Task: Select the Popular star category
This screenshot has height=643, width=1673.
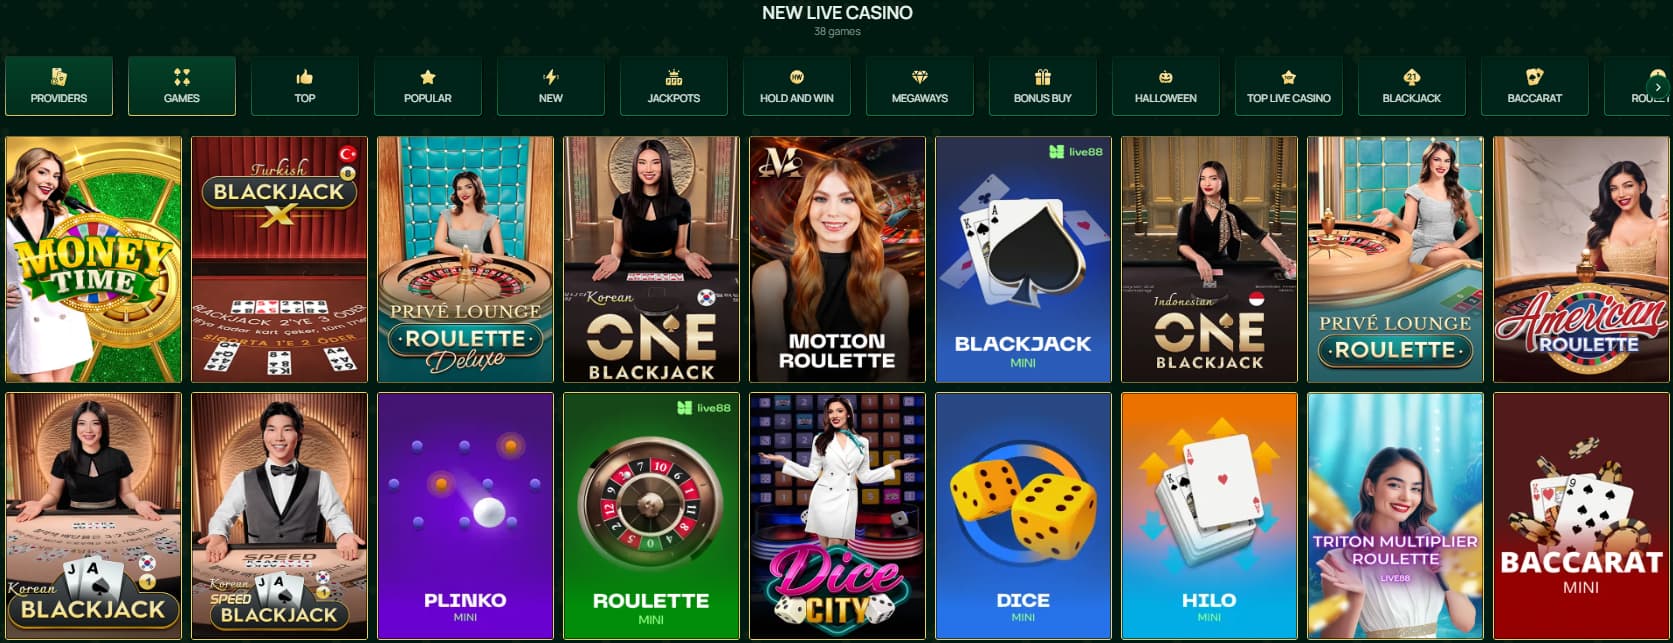Action: click(428, 86)
